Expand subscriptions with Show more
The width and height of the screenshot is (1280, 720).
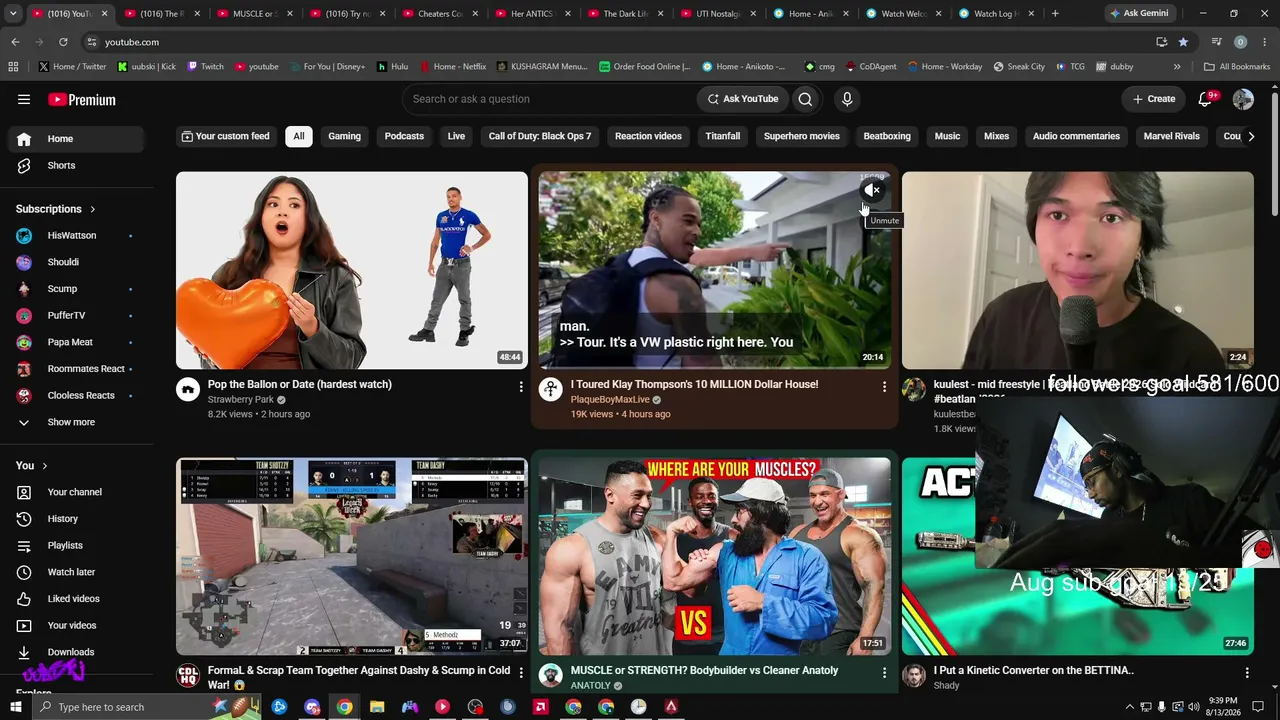coord(76,422)
